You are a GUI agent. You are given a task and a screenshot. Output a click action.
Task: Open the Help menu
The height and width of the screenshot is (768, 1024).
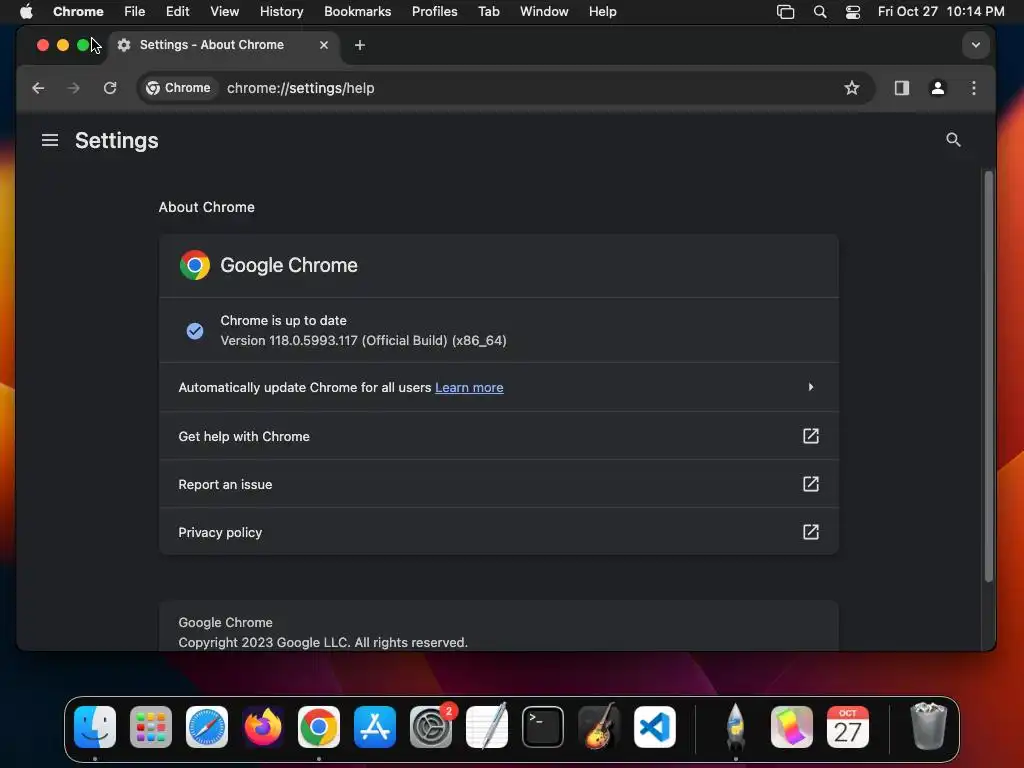pos(602,11)
